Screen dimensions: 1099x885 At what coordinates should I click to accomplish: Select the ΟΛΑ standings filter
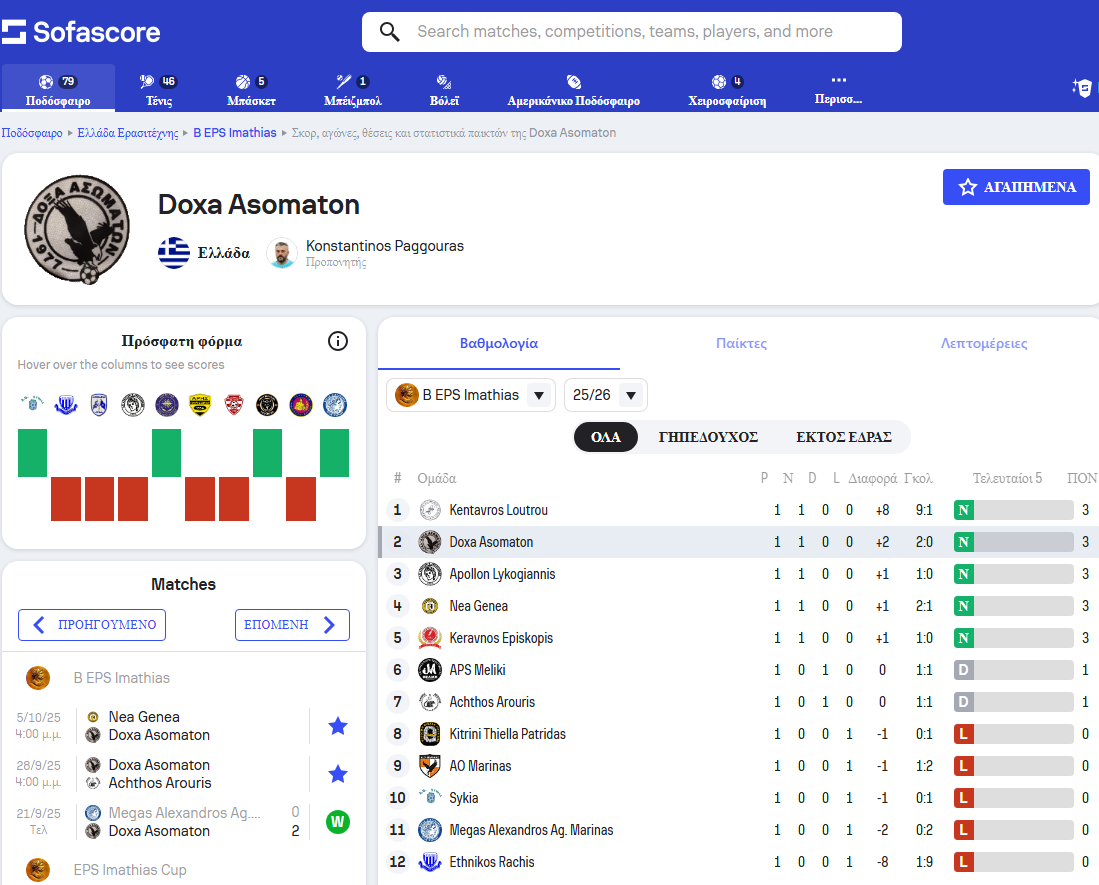(606, 437)
